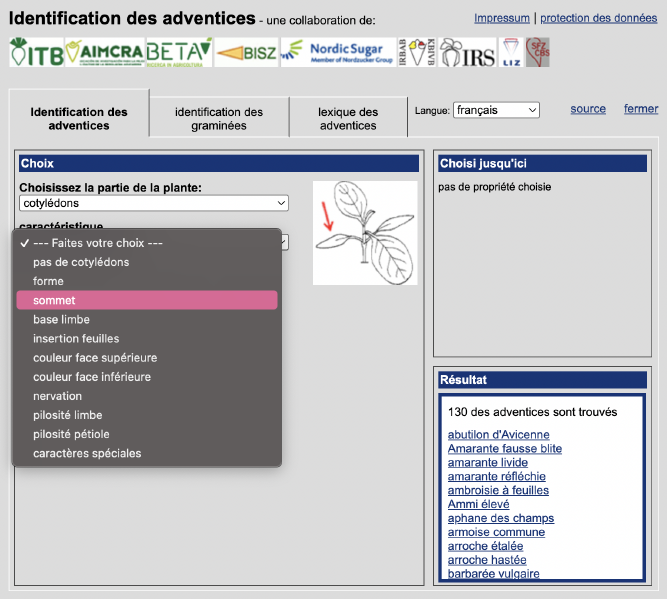Viewport: 667px width, 599px height.
Task: Click the SFZ CBS heart logo
Action: pyautogui.click(x=538, y=53)
